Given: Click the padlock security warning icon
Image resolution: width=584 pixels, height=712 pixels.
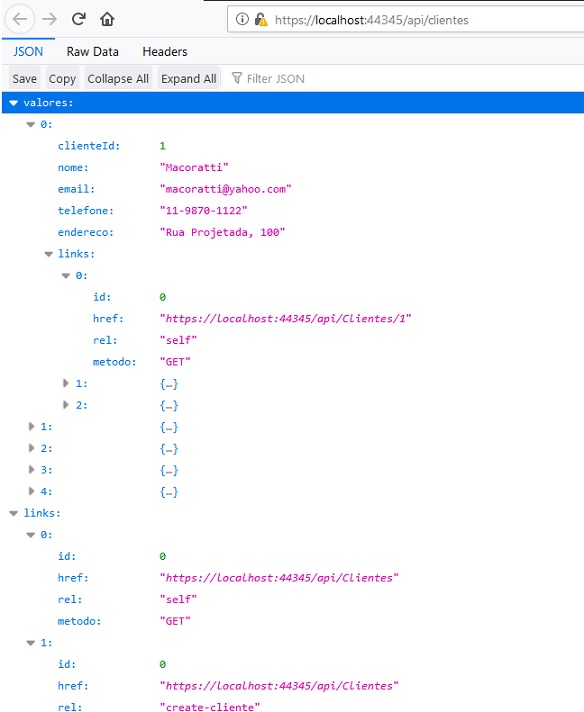Looking at the screenshot, I should (x=261, y=20).
